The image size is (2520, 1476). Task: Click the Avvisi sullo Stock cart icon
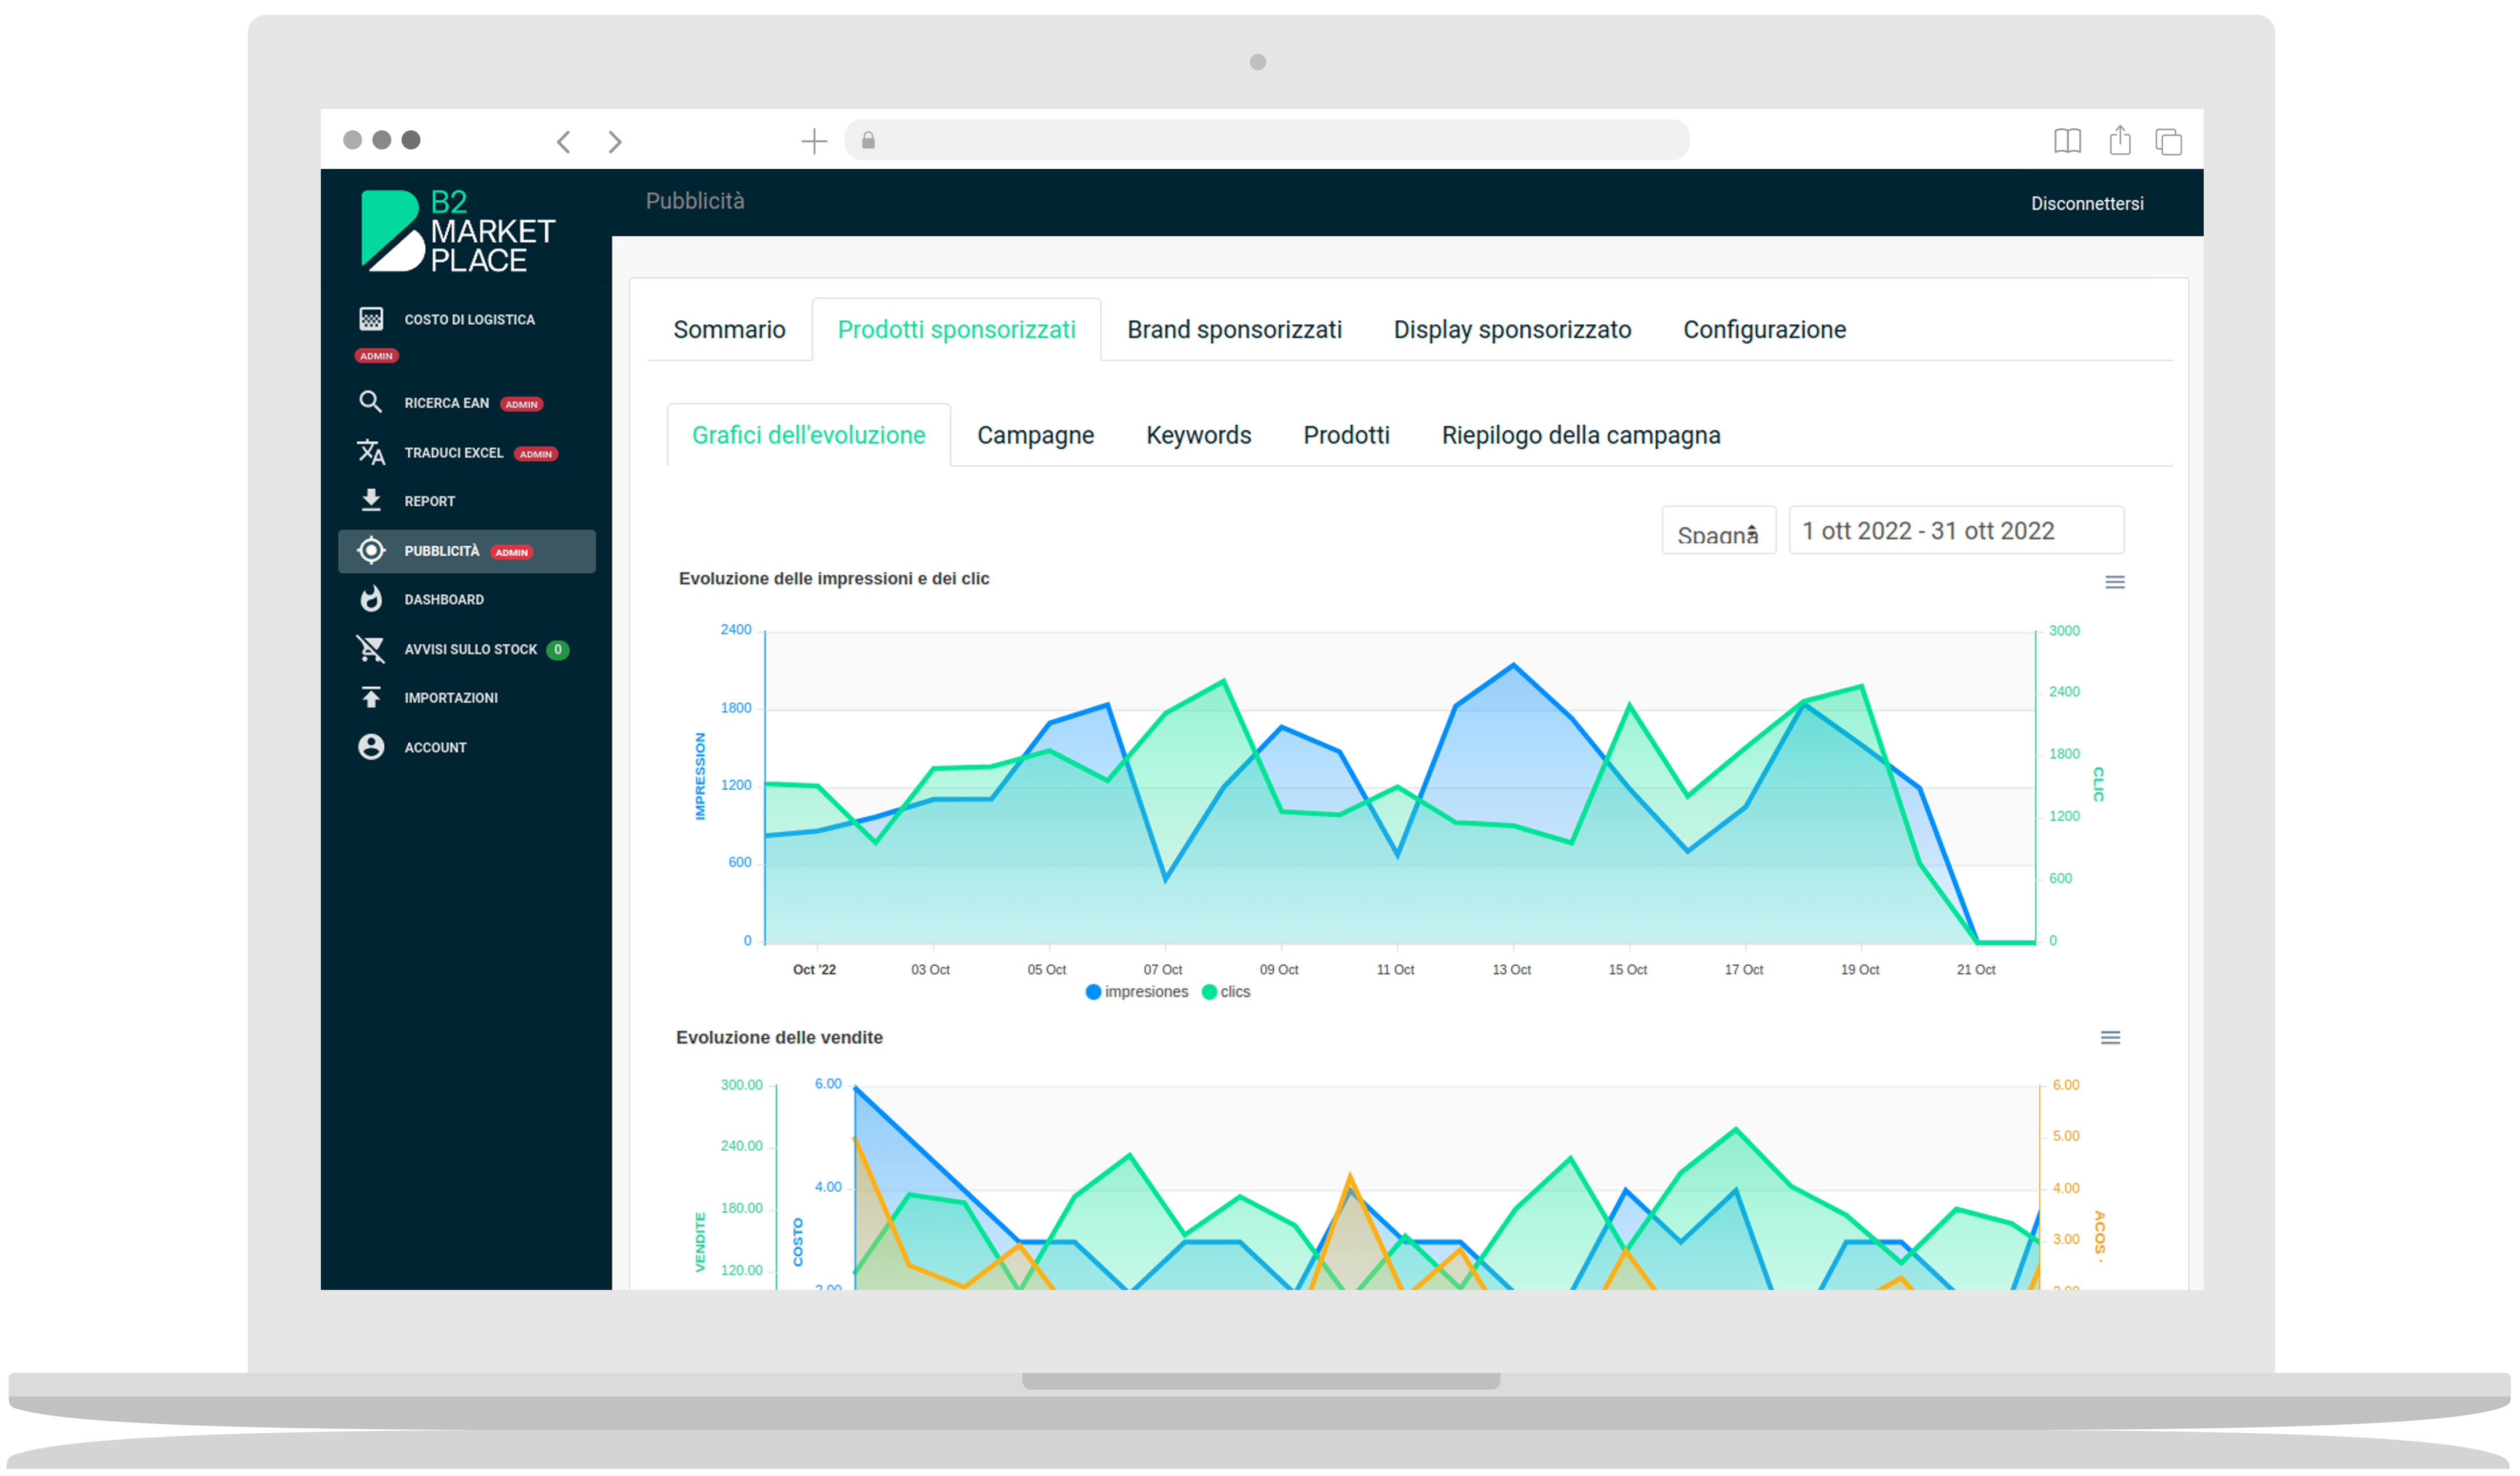371,649
